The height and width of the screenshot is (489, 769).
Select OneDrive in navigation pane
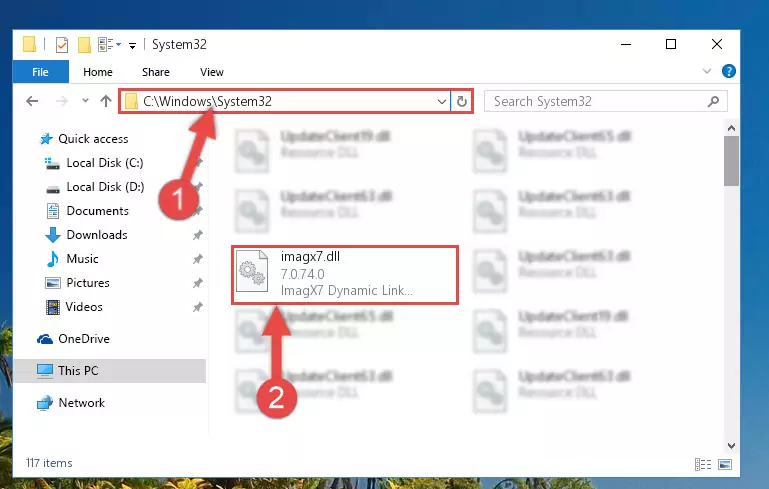tap(84, 339)
